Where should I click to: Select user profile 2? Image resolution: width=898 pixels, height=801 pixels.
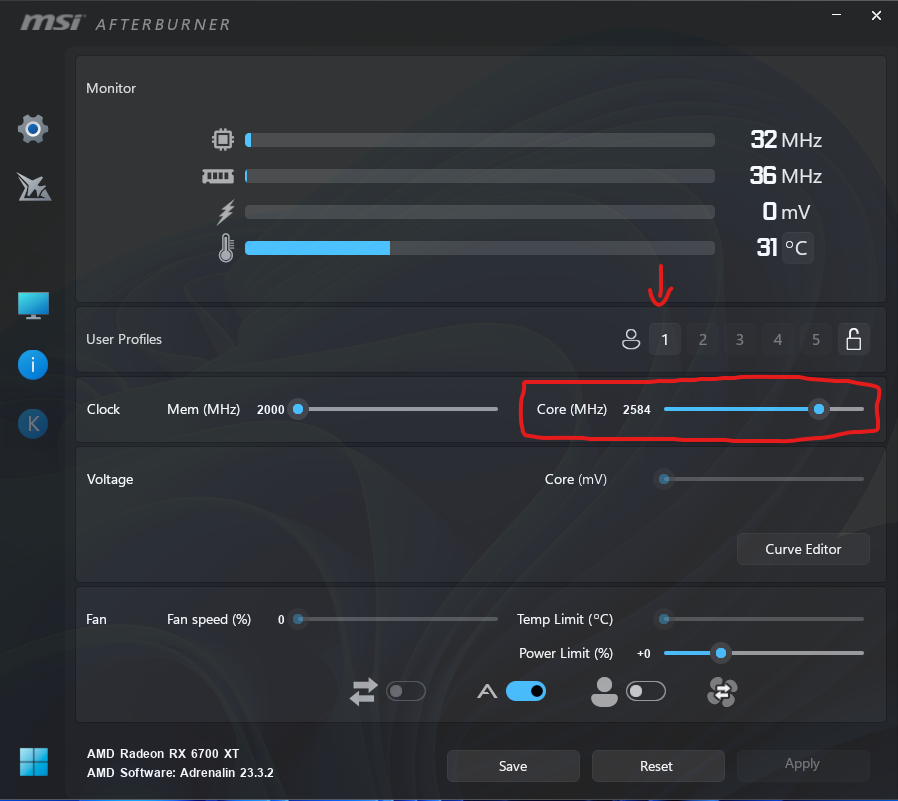pyautogui.click(x=703, y=340)
